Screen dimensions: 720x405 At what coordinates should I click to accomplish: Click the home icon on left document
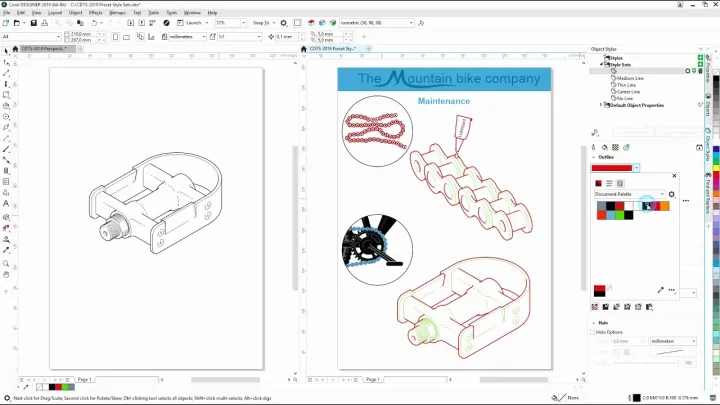tap(15, 49)
